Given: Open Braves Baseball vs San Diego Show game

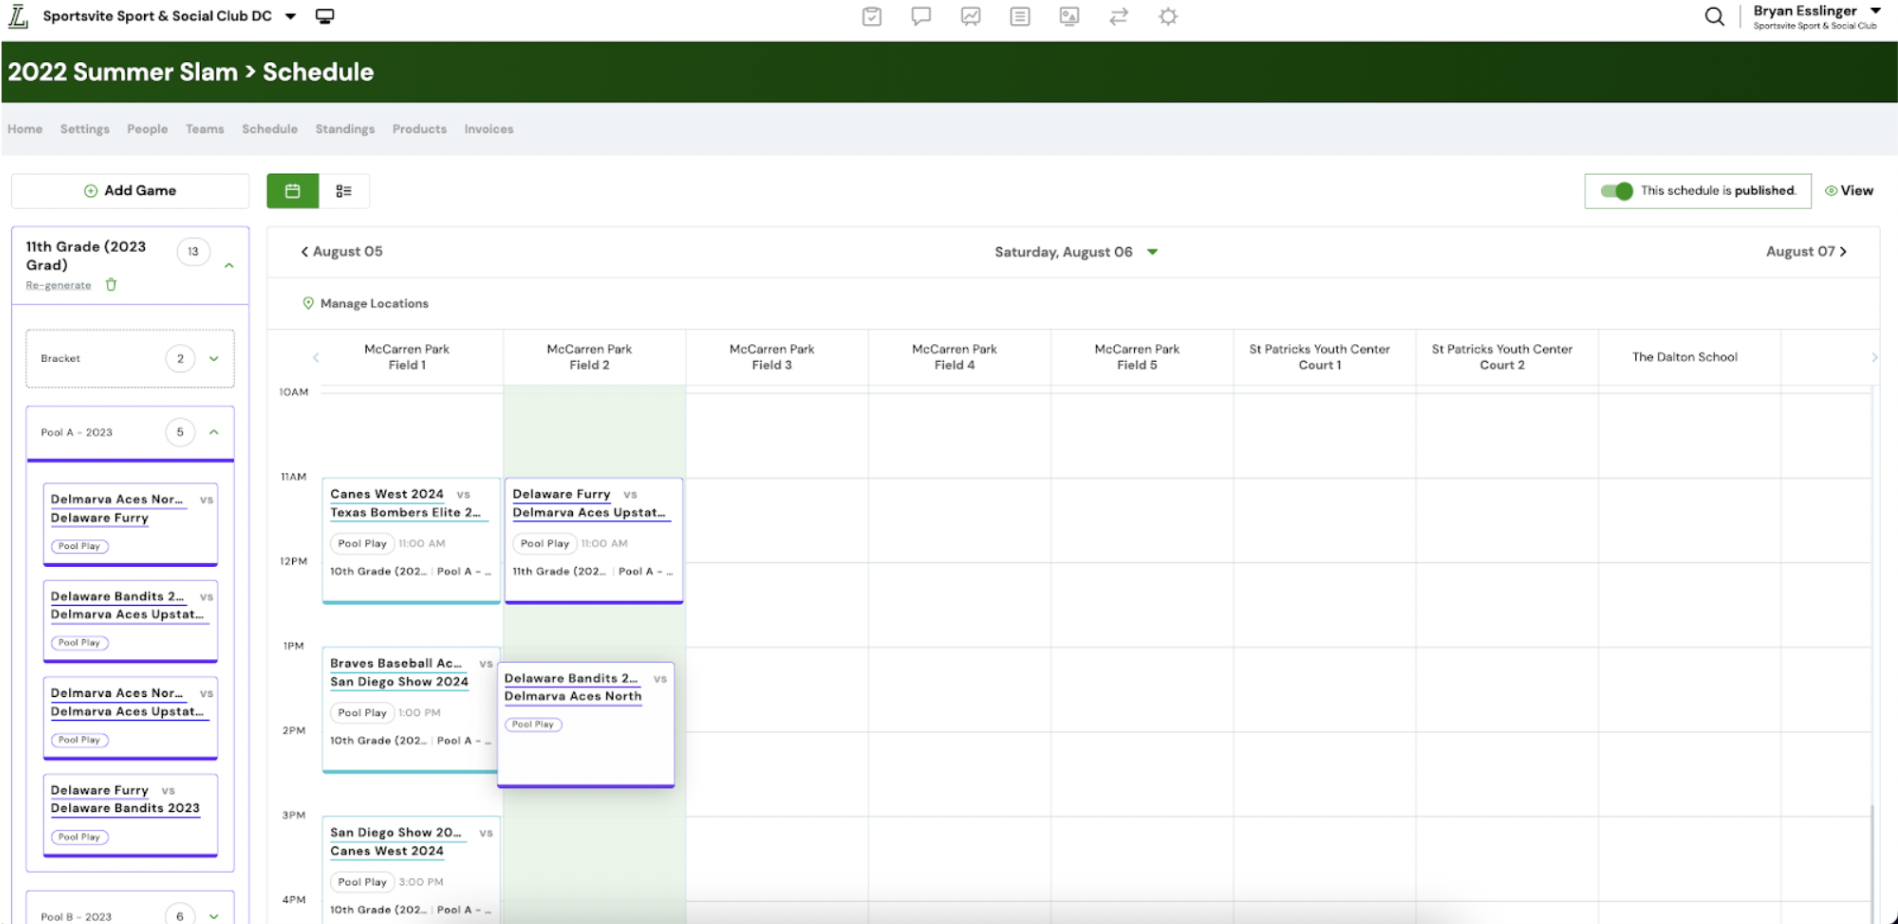Looking at the screenshot, I should [x=409, y=709].
